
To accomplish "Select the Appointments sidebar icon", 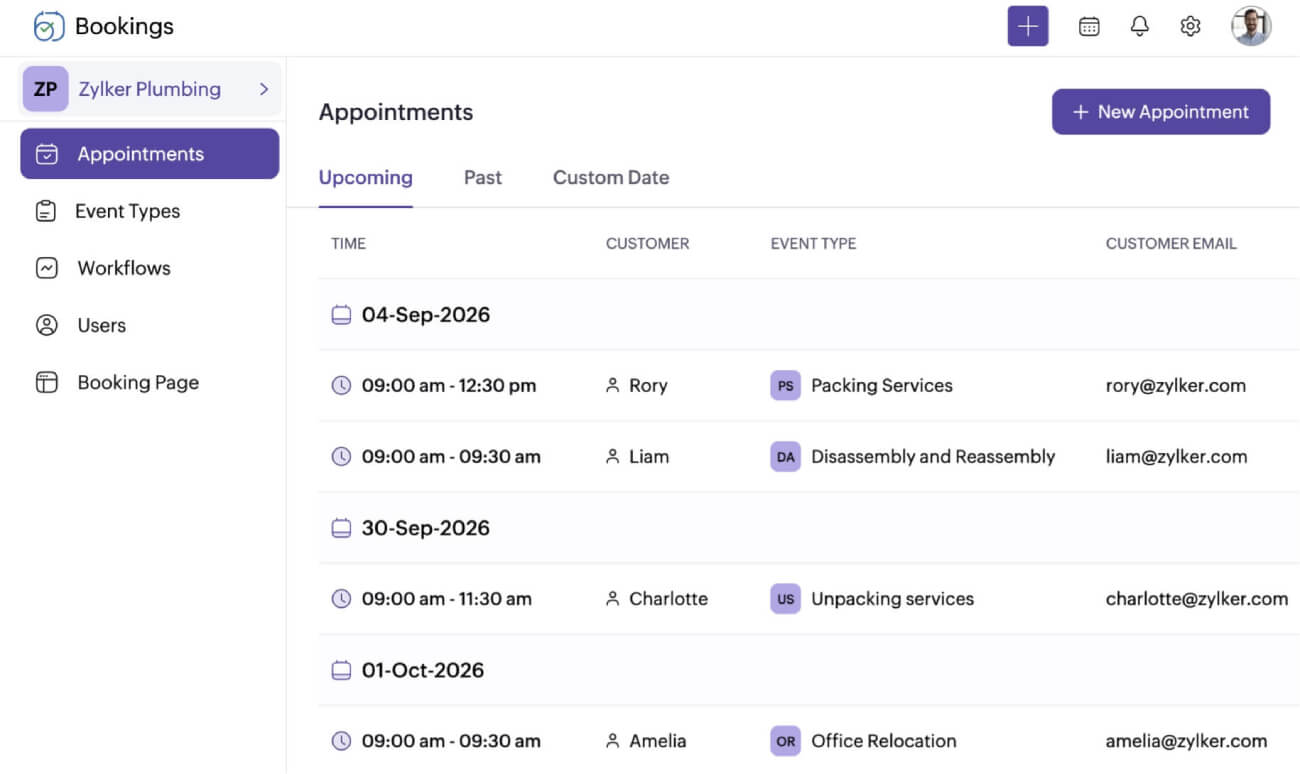I will pyautogui.click(x=46, y=153).
